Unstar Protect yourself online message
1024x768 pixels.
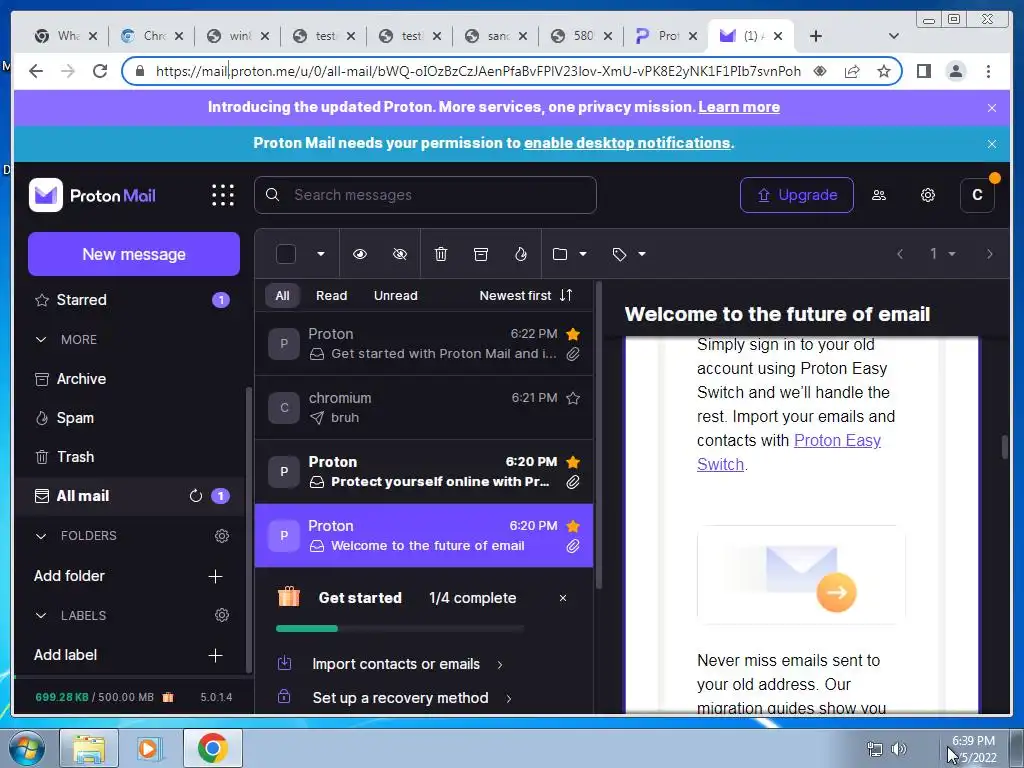click(573, 462)
